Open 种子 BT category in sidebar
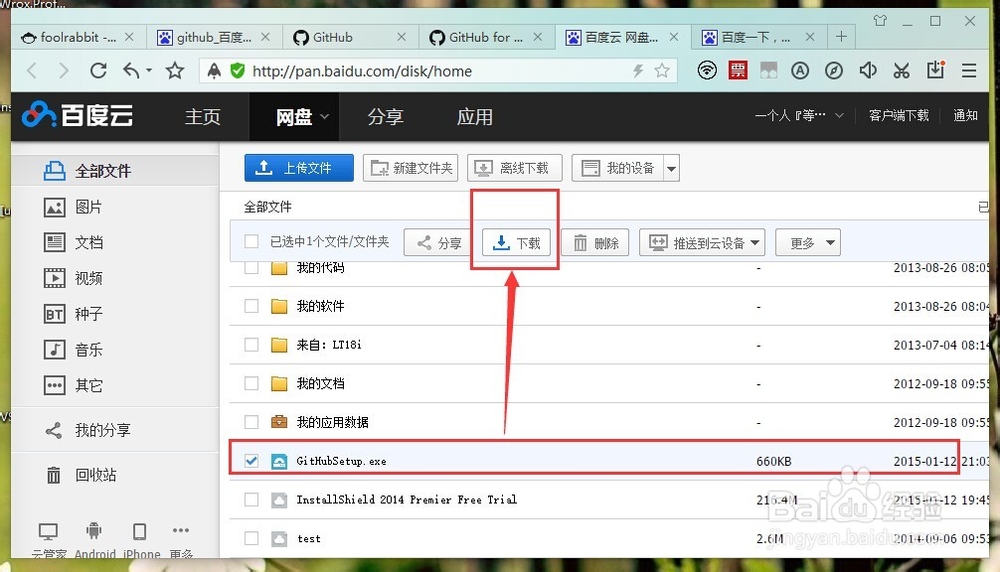1000x572 pixels. 73,314
